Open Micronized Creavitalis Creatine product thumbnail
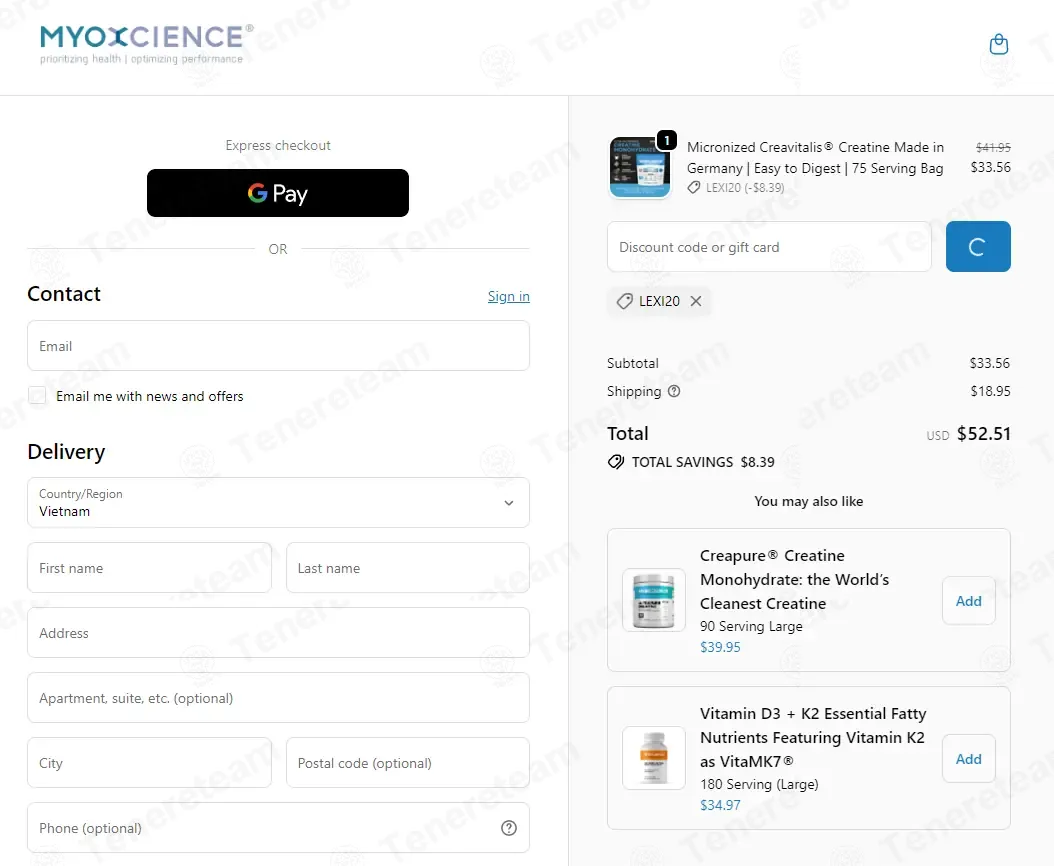This screenshot has width=1054, height=866. click(639, 167)
